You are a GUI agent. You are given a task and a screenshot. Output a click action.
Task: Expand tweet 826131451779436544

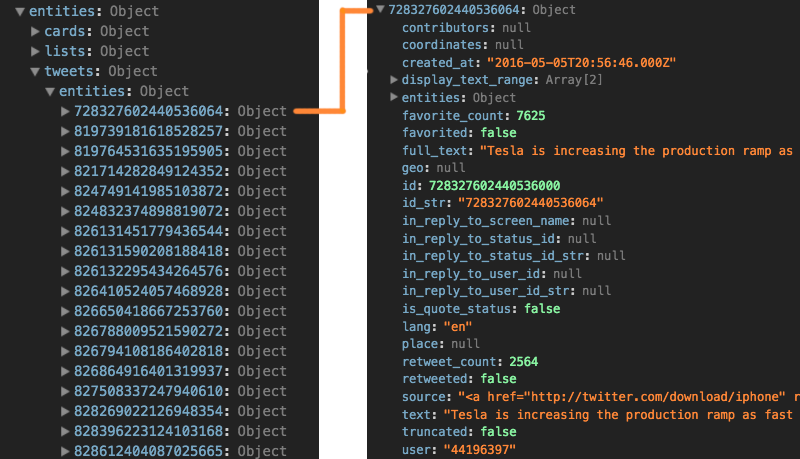point(65,231)
